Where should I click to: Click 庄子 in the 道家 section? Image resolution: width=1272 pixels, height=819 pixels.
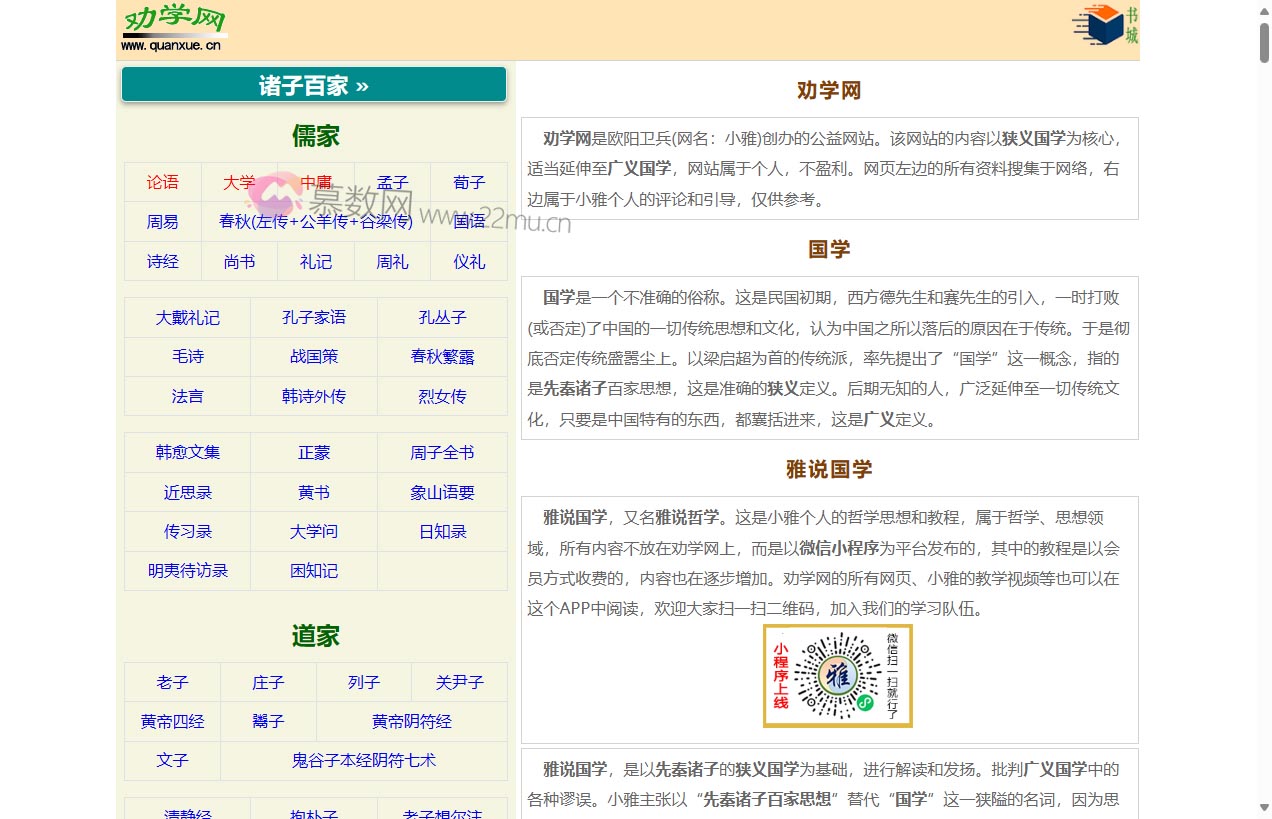268,682
